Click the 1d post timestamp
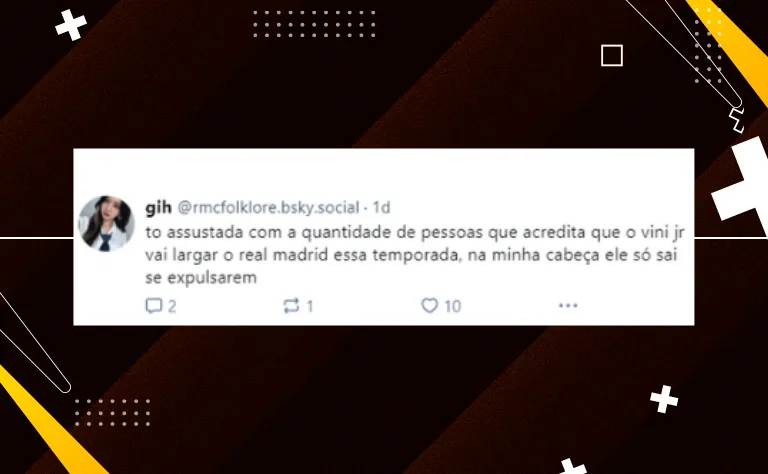Screen dimensions: 768x474 (382, 208)
